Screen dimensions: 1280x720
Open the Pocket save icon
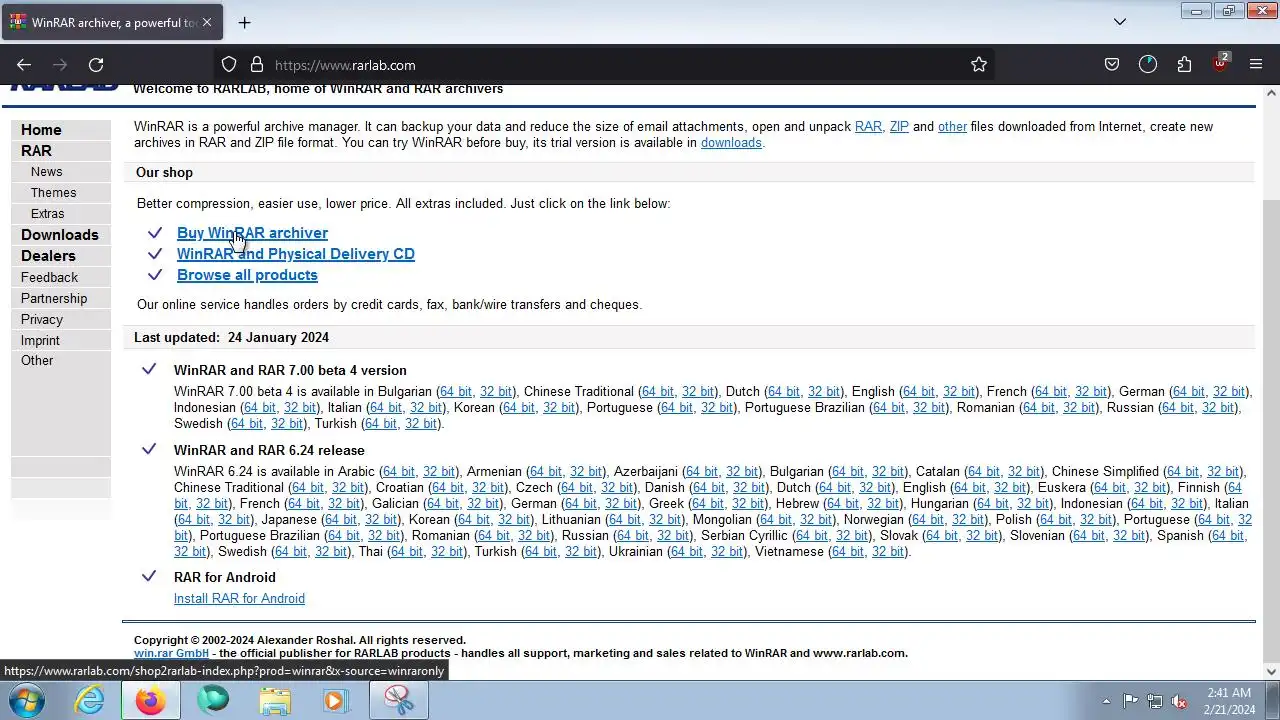coord(1112,64)
